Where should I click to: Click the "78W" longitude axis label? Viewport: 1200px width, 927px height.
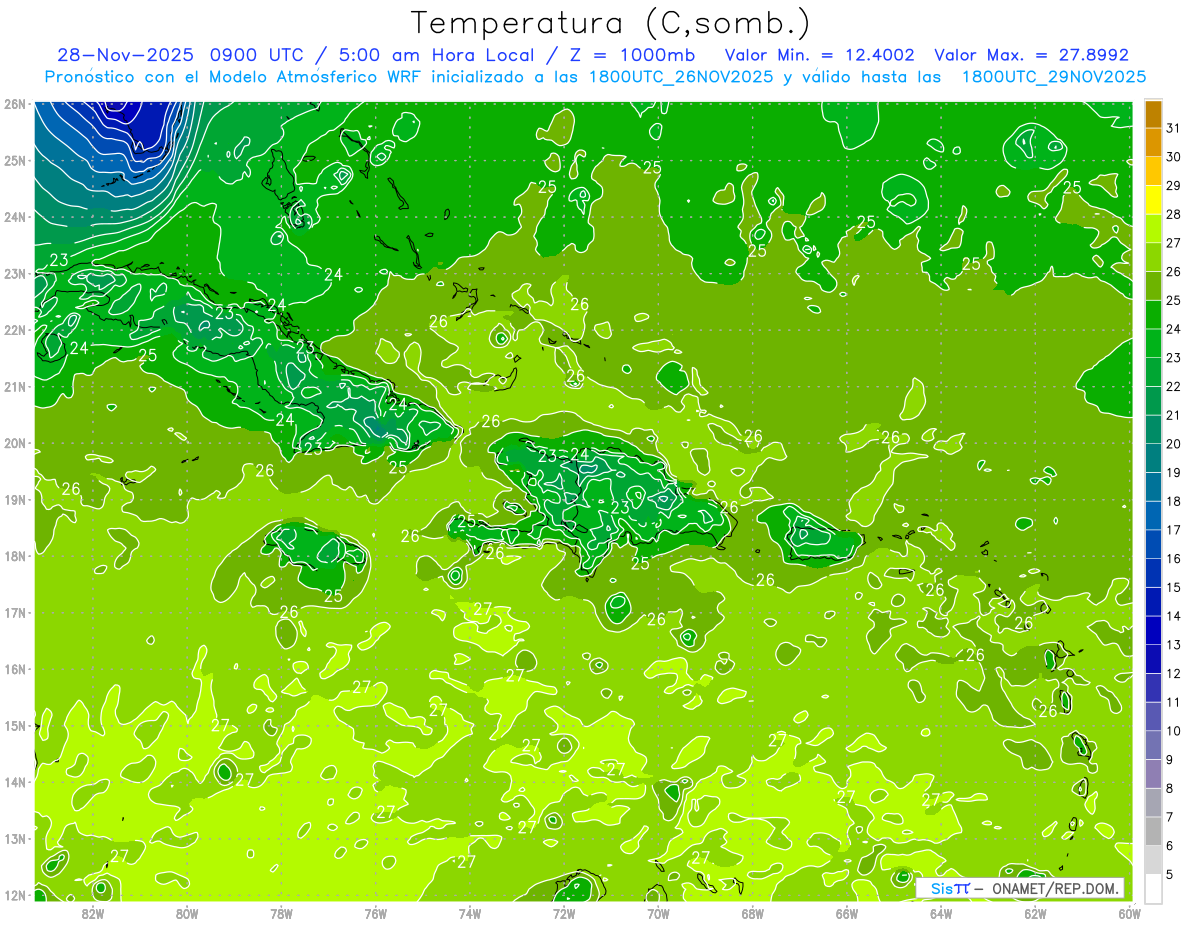(x=281, y=914)
